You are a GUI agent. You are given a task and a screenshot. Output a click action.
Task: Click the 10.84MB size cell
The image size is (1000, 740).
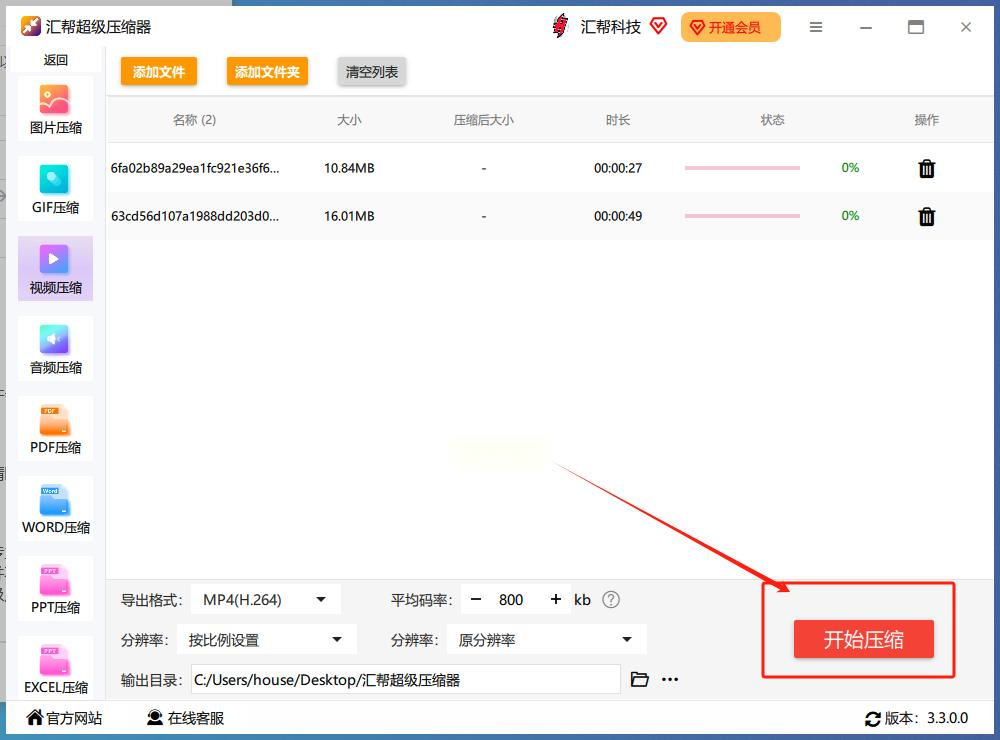349,168
